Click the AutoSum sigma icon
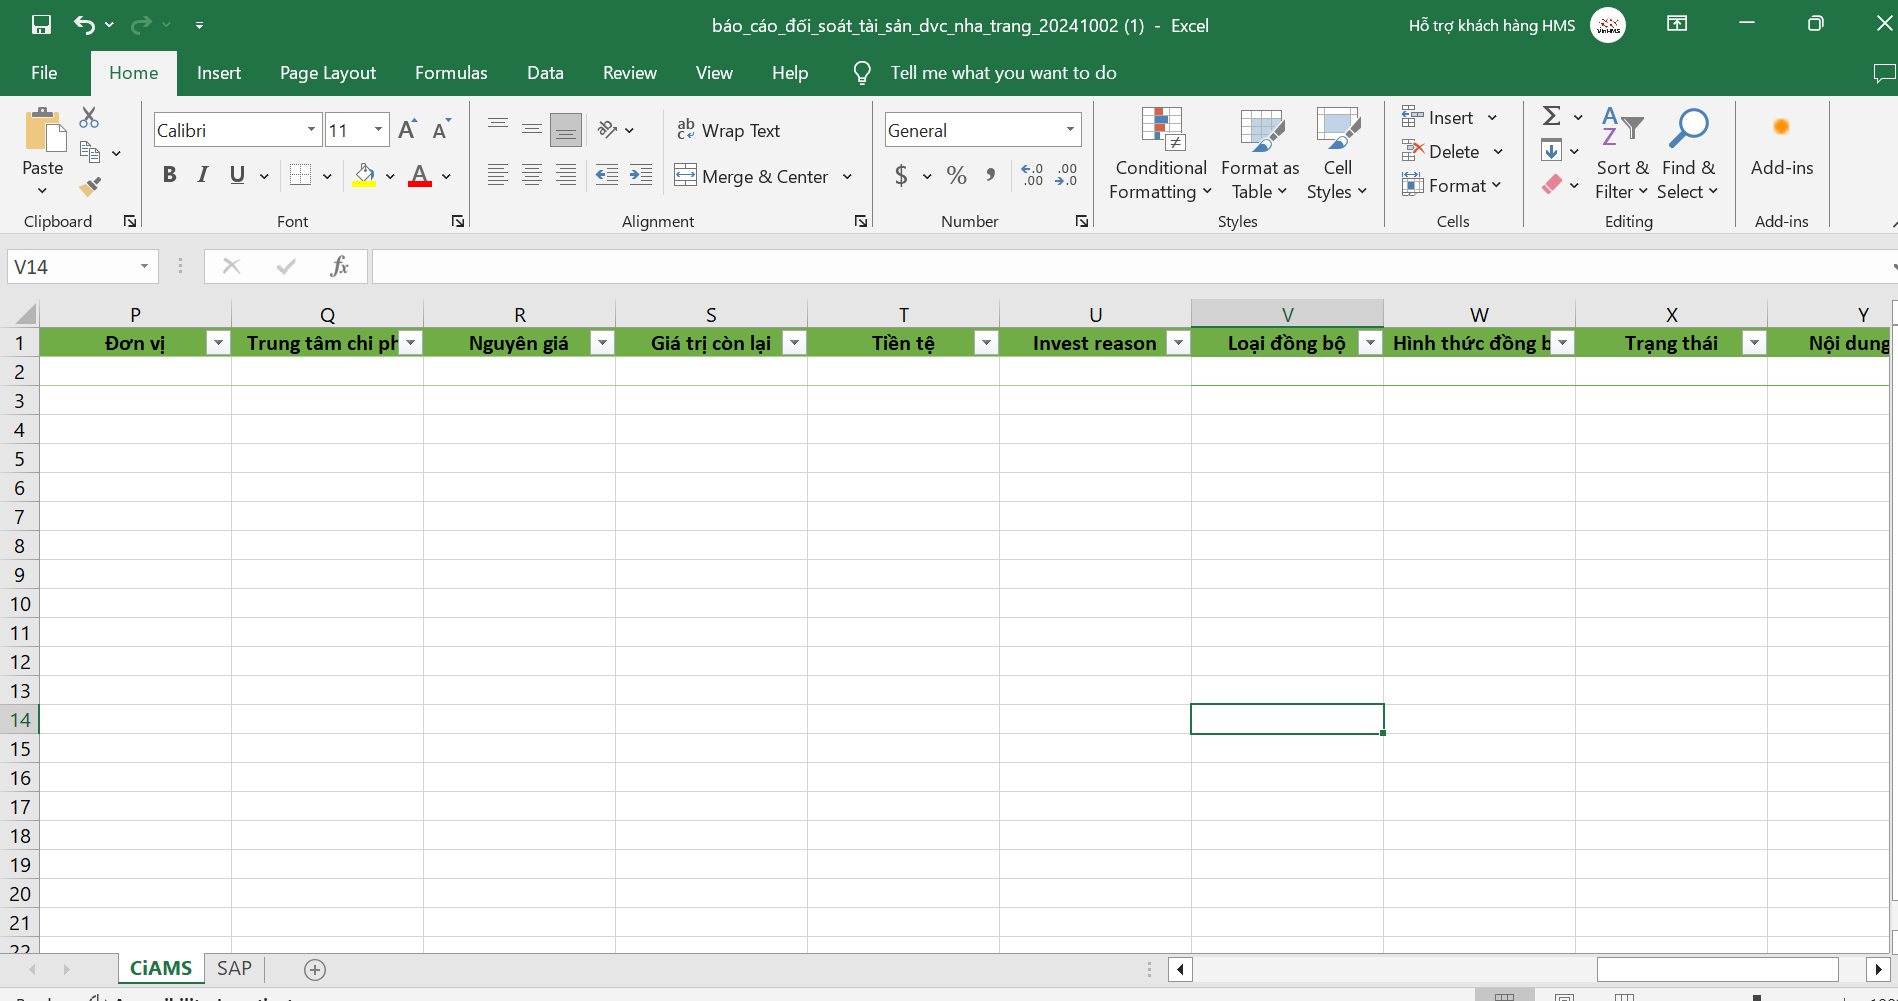 click(1551, 117)
